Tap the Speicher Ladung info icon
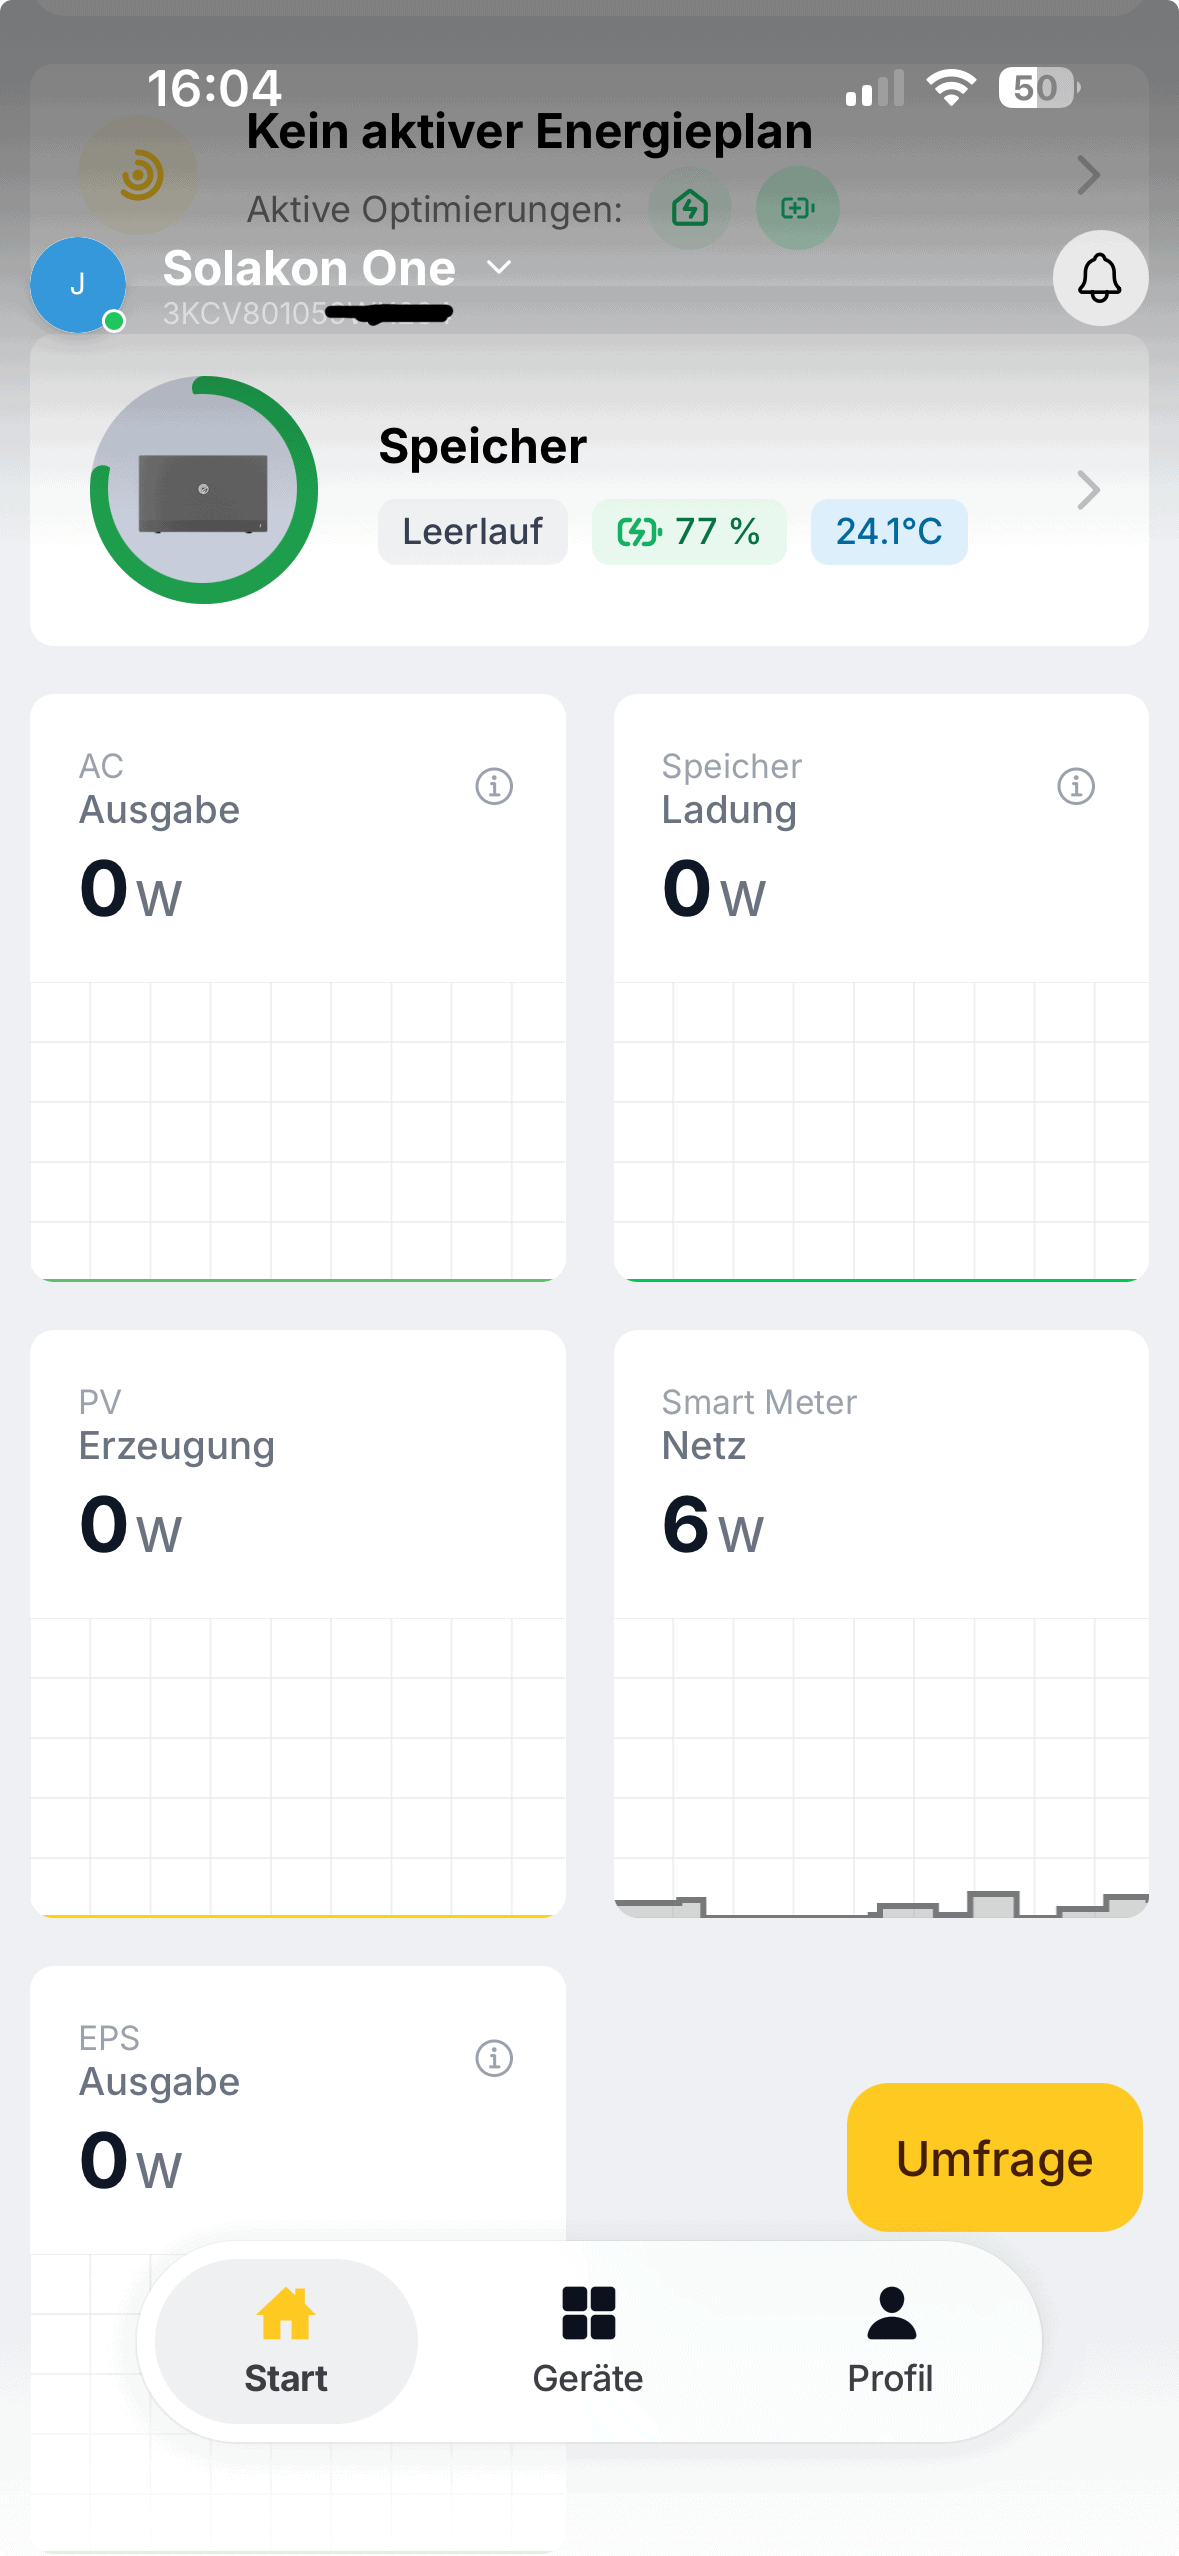The image size is (1179, 2556). click(x=1076, y=786)
